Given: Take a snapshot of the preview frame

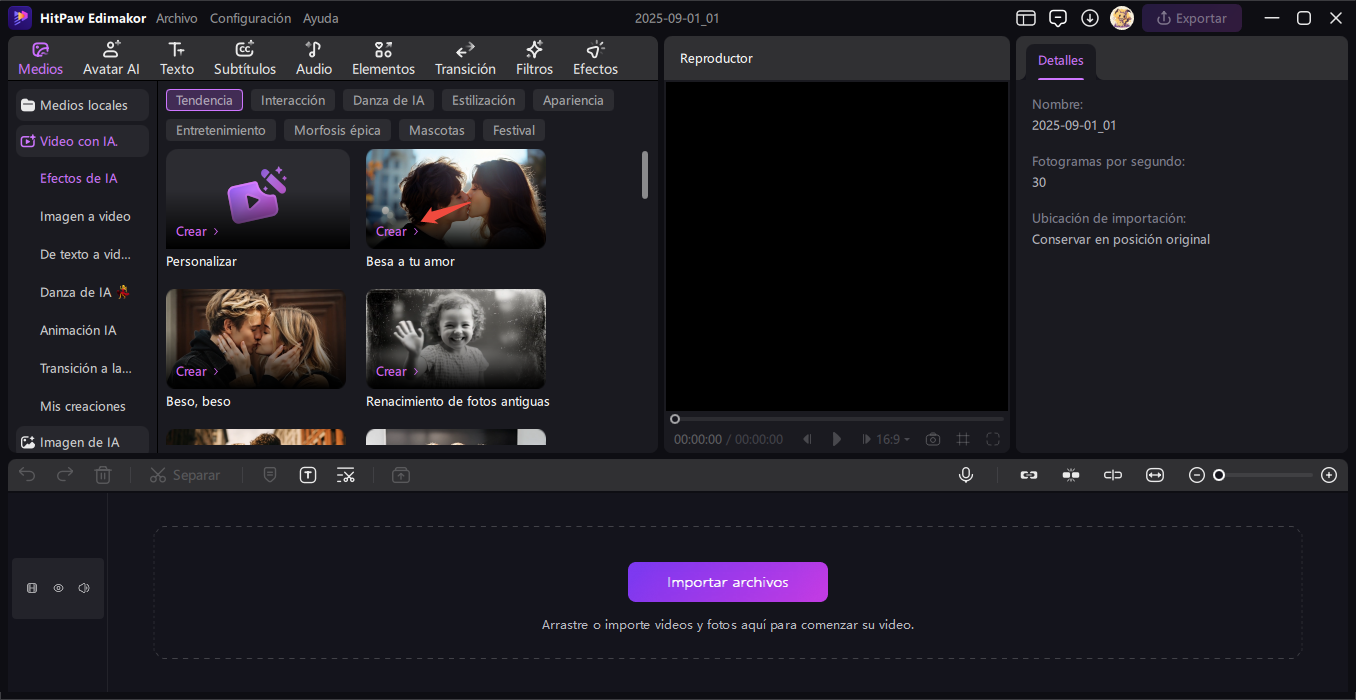Looking at the screenshot, I should [932, 438].
